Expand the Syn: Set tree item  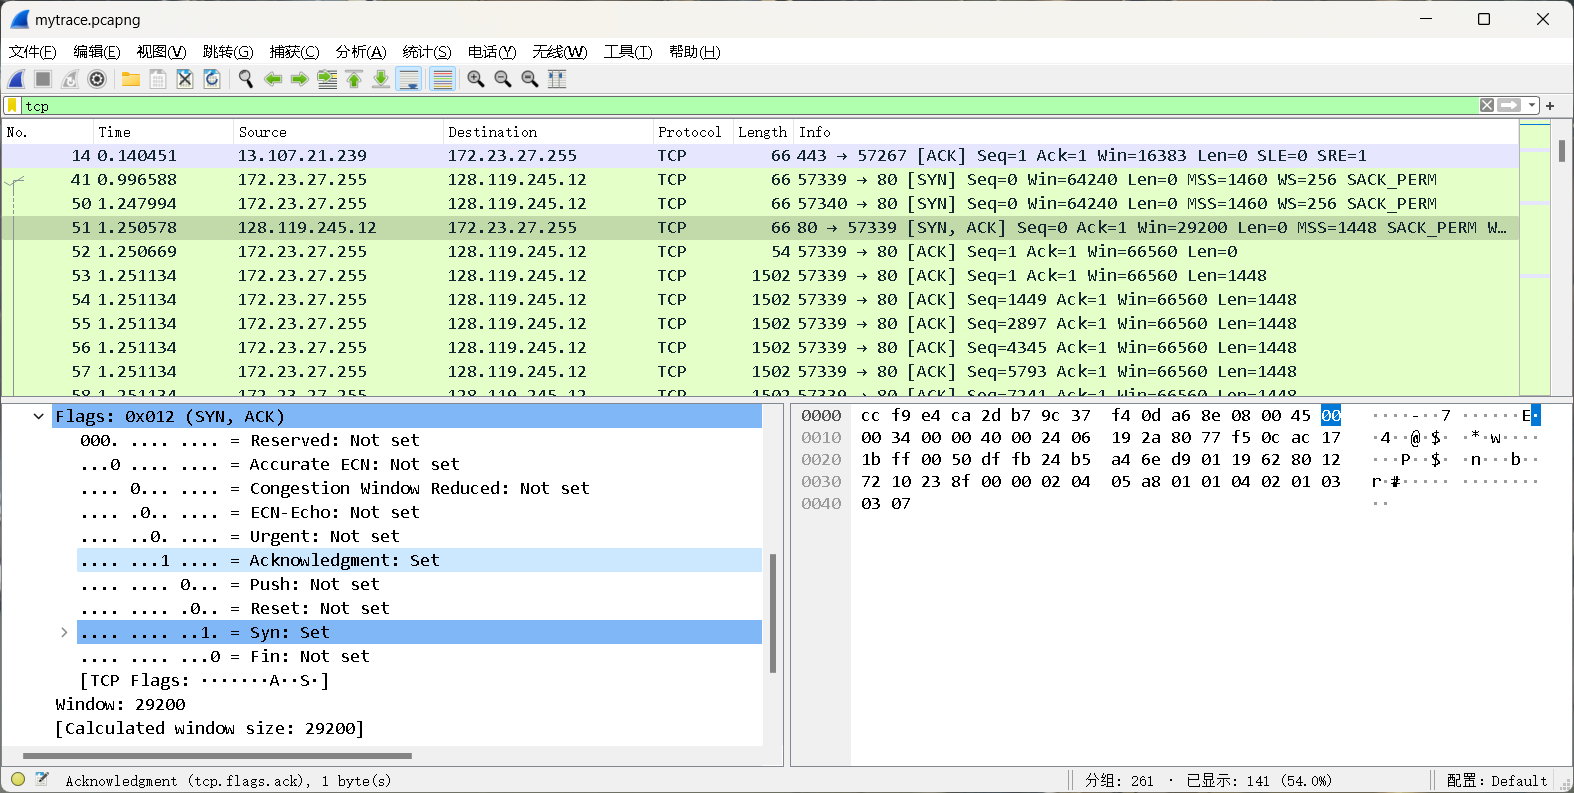pyautogui.click(x=64, y=632)
